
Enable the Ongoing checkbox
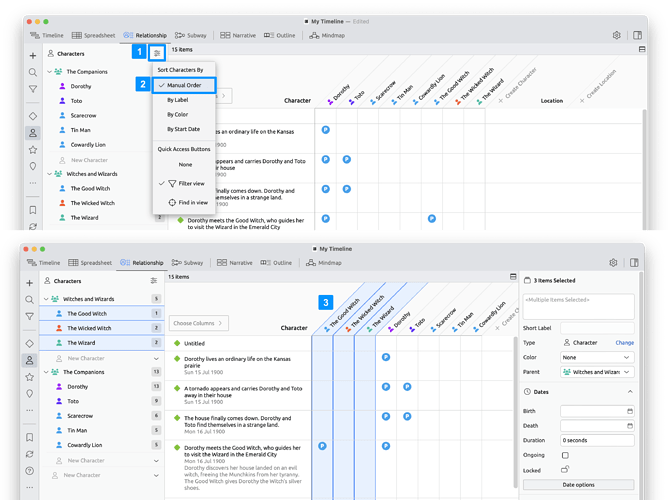[x=565, y=454]
